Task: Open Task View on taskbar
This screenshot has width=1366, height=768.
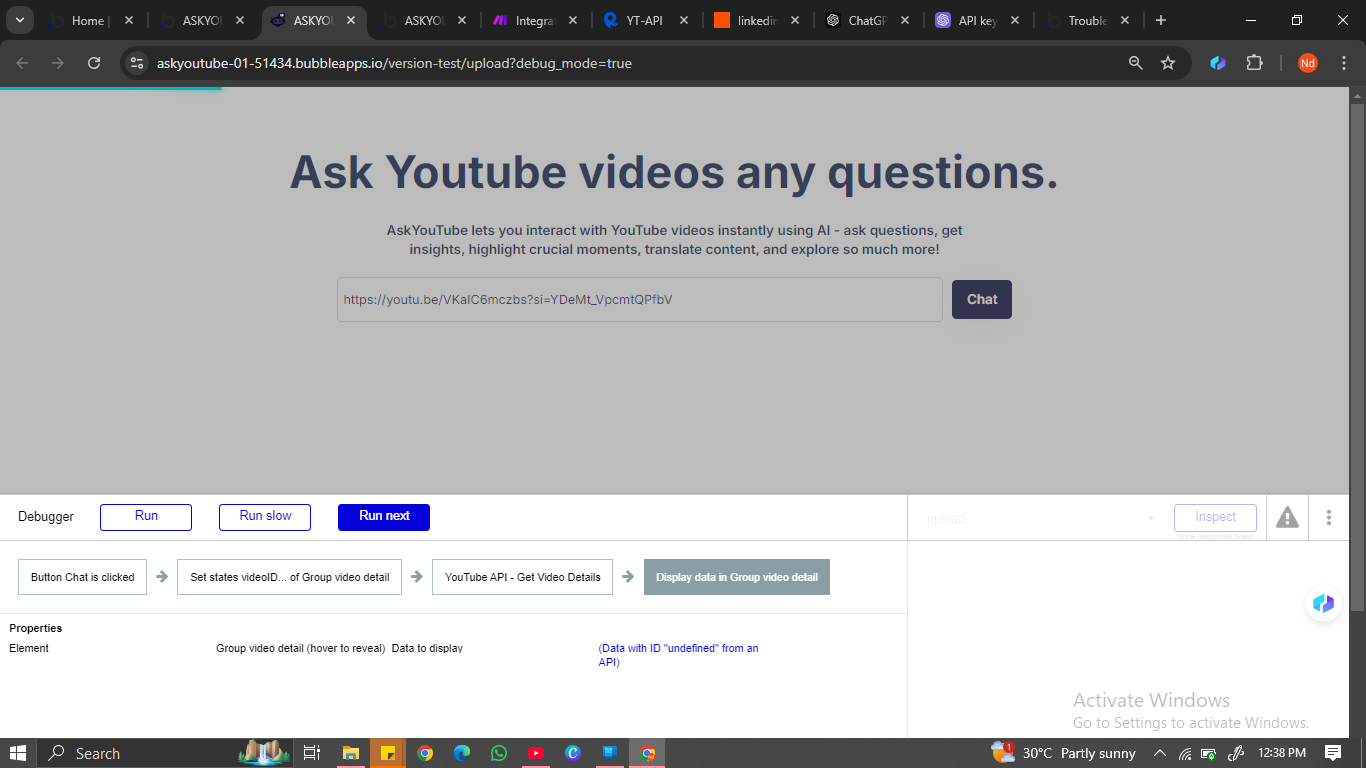Action: [x=311, y=753]
